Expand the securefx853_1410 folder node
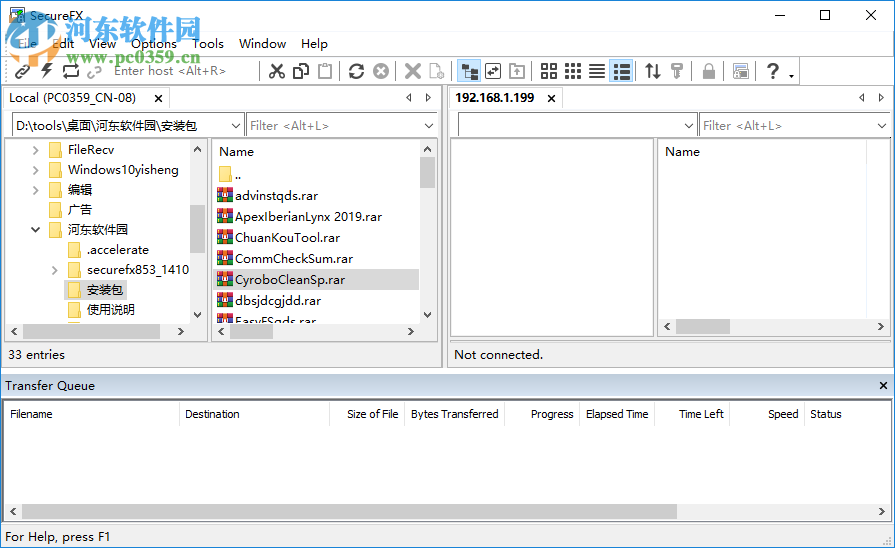Screen dimensions: 895x548 coord(54,270)
